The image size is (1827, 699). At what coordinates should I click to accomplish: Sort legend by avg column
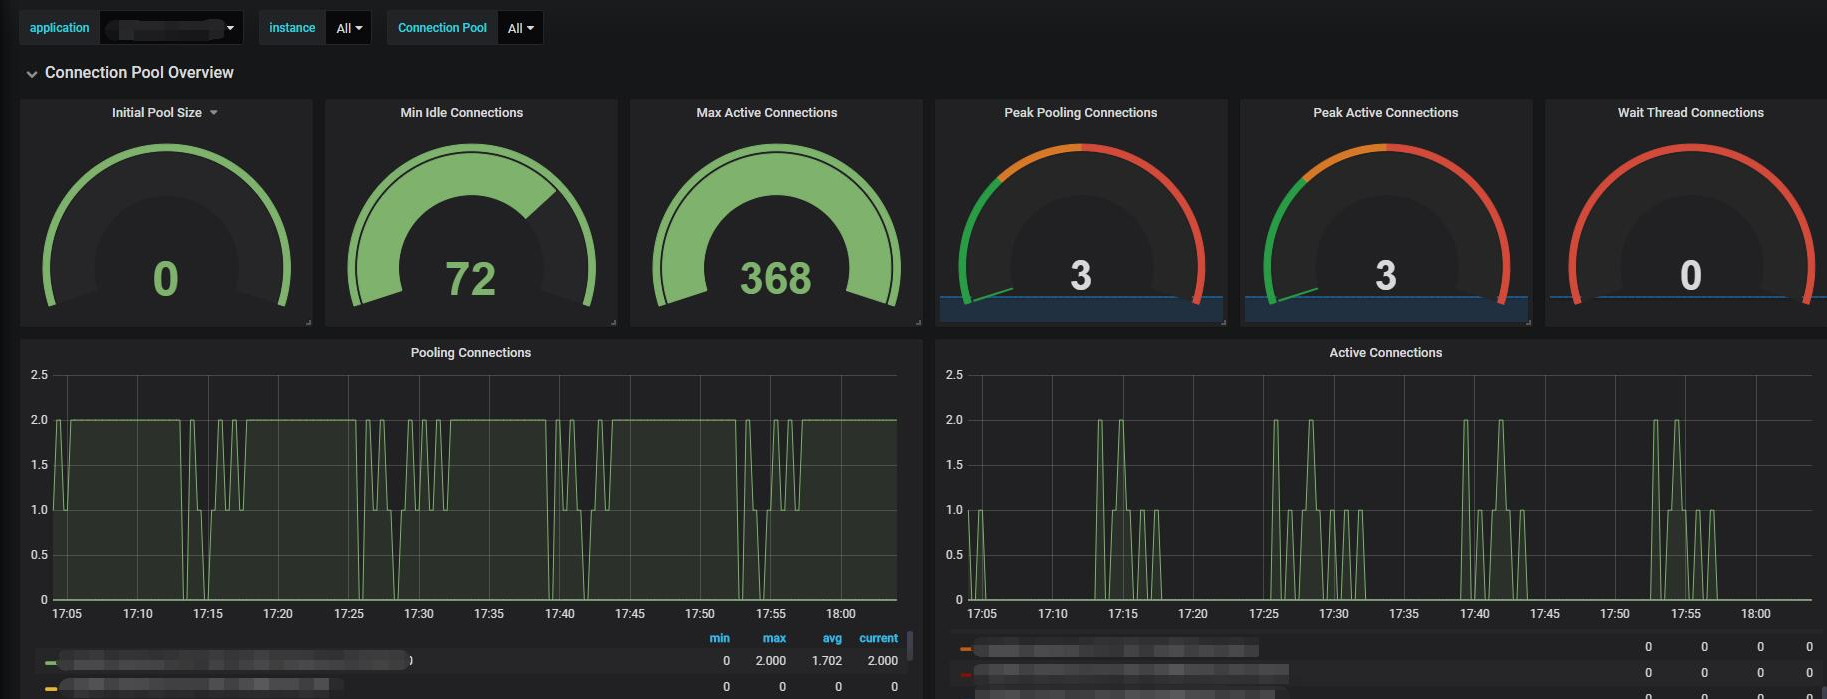click(x=832, y=638)
